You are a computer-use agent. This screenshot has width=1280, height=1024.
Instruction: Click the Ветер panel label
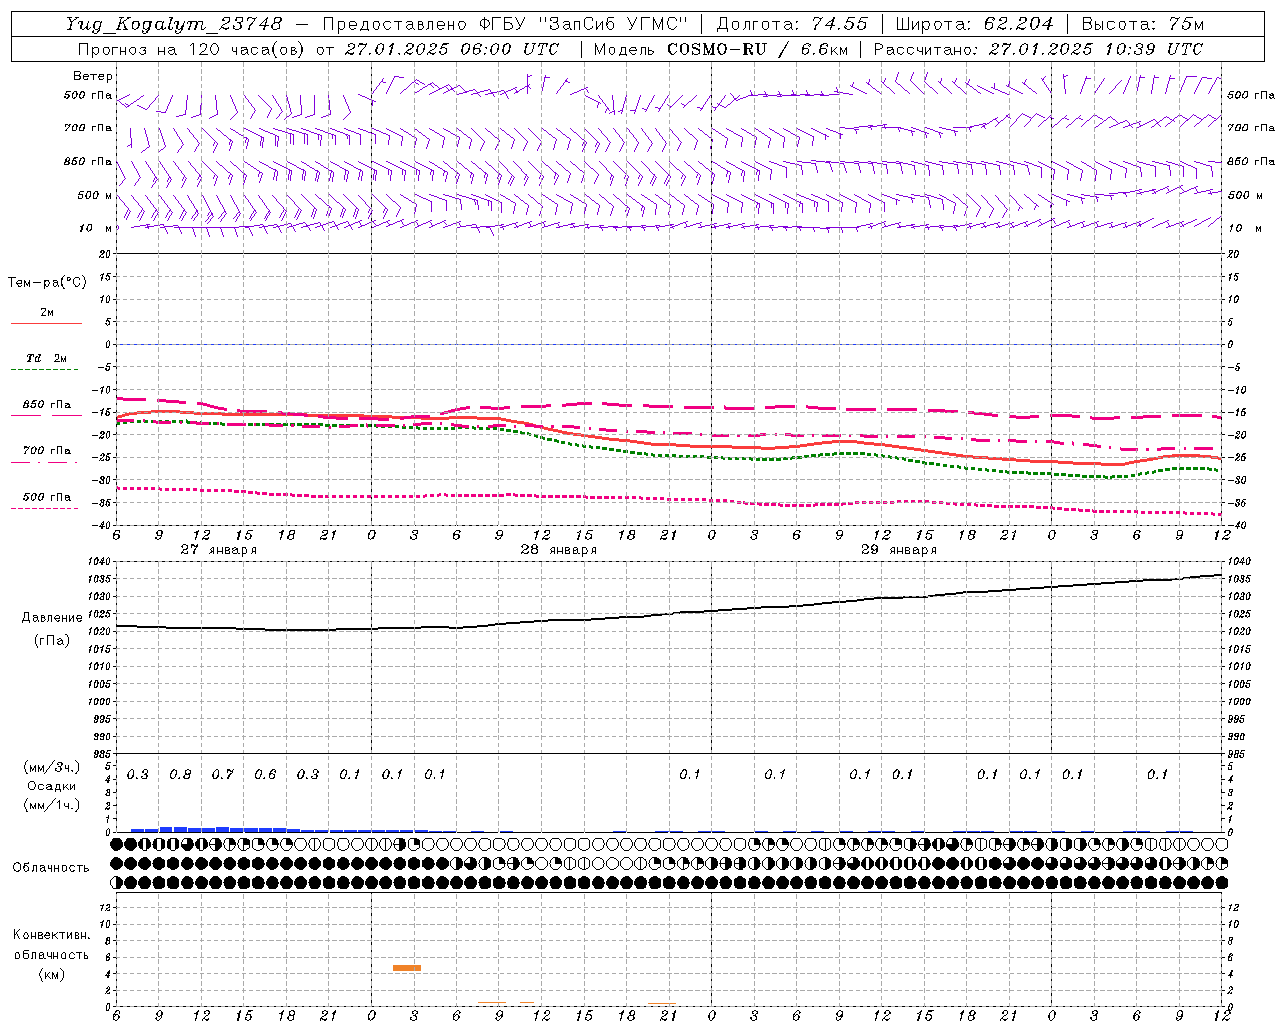(93, 76)
